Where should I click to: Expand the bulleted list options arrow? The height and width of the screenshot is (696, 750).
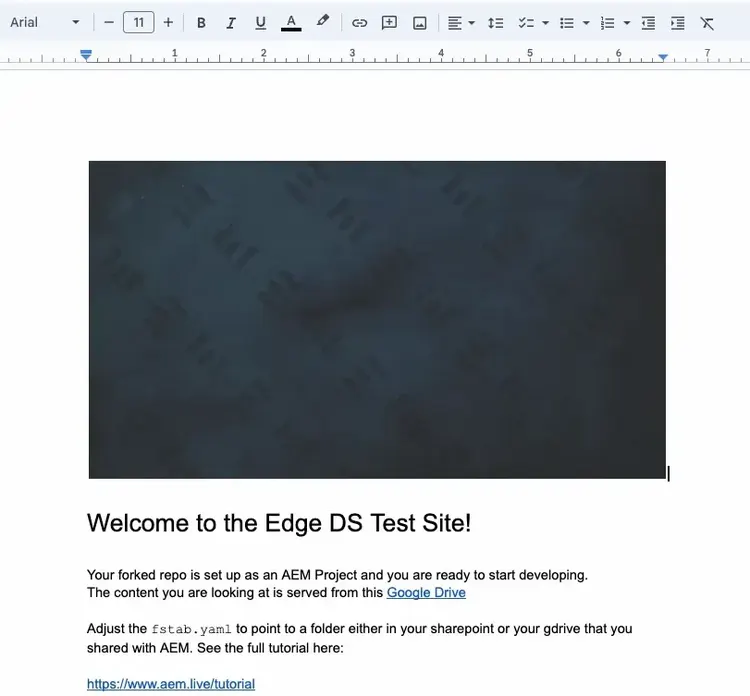[x=586, y=22]
